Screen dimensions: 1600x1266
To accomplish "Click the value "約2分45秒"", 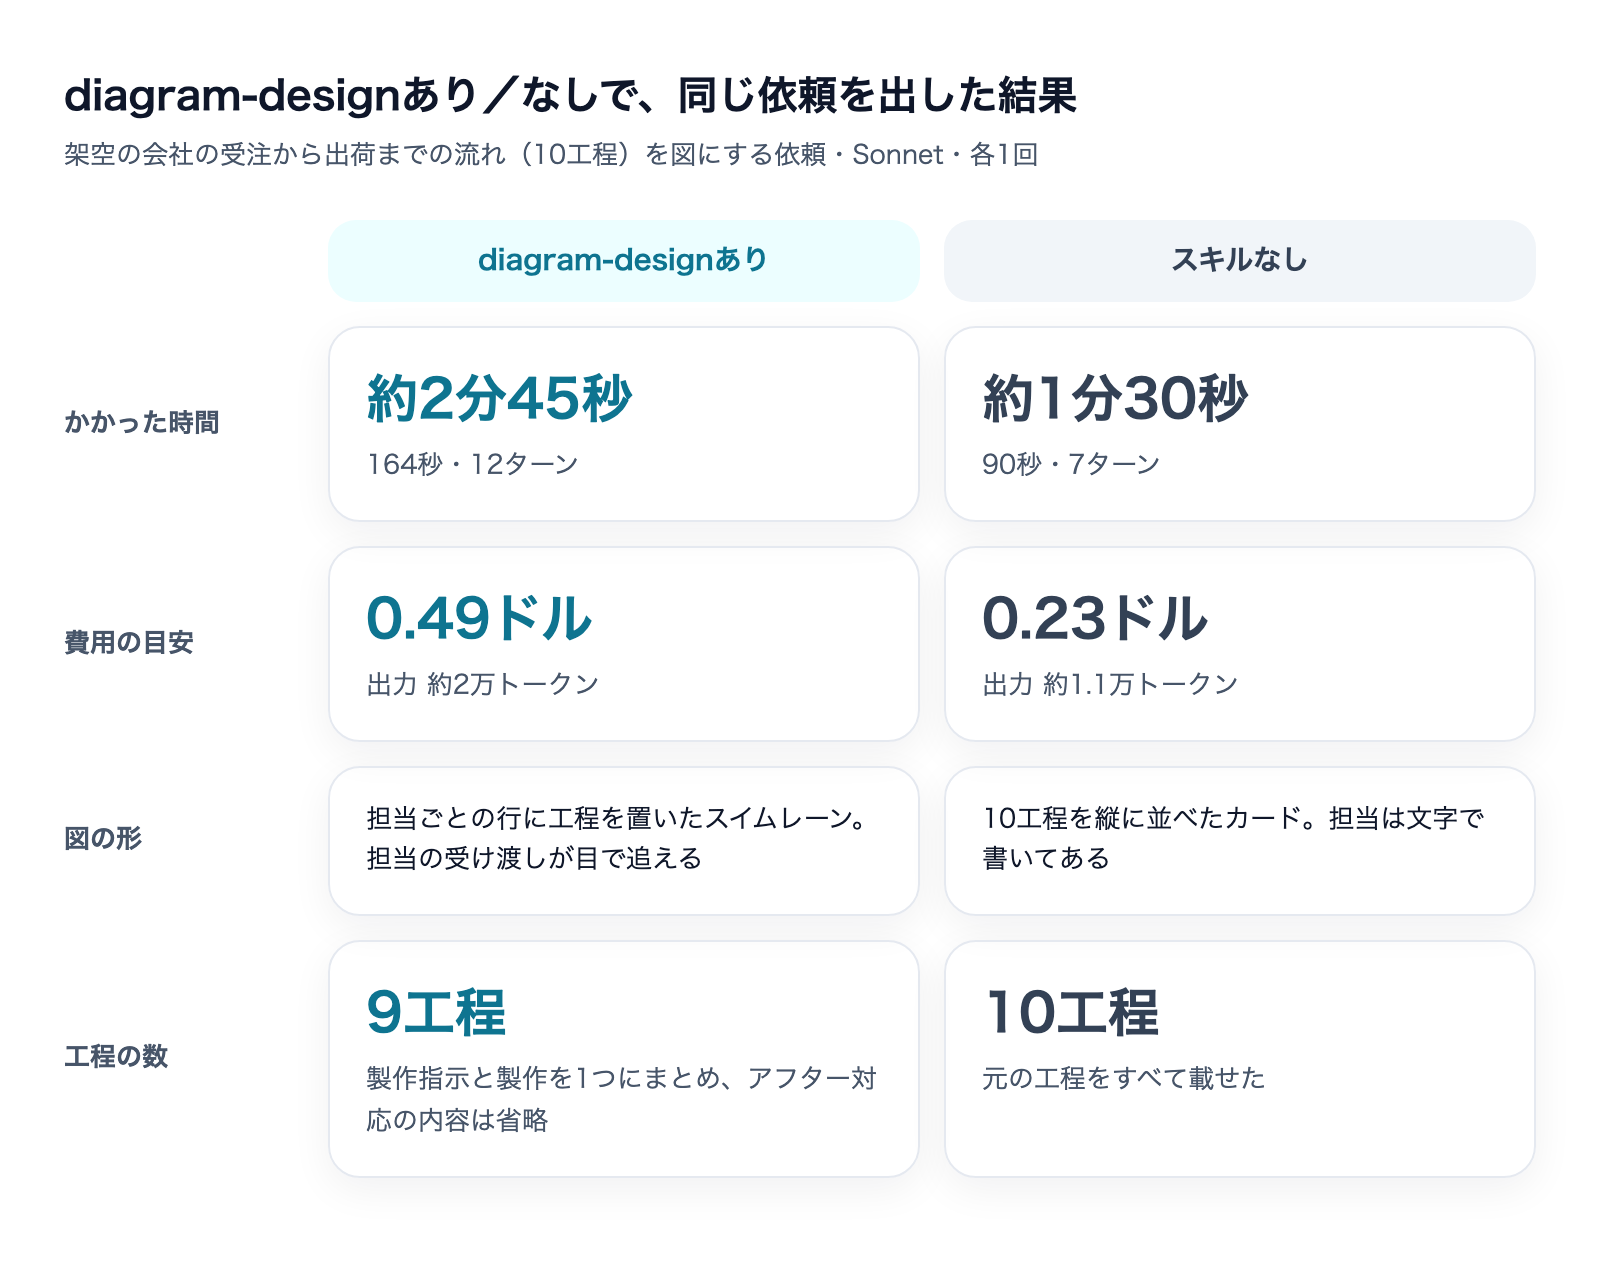I will click(500, 398).
